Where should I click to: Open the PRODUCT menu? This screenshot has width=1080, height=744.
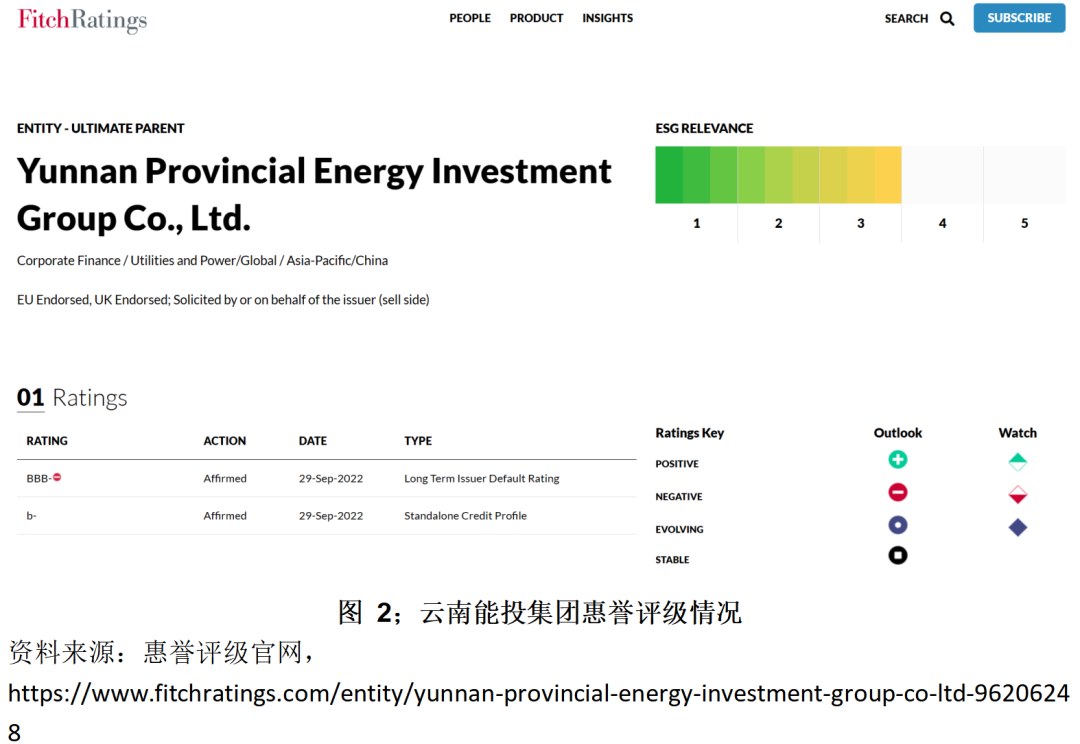[x=536, y=18]
